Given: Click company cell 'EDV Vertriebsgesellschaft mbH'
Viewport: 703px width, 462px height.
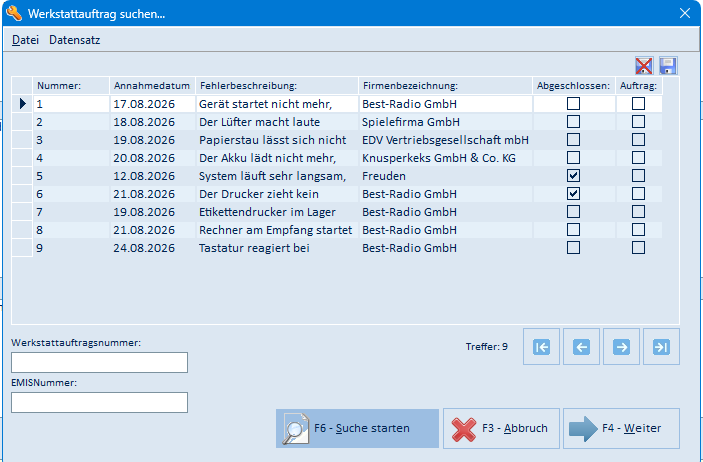Looking at the screenshot, I should [x=445, y=139].
